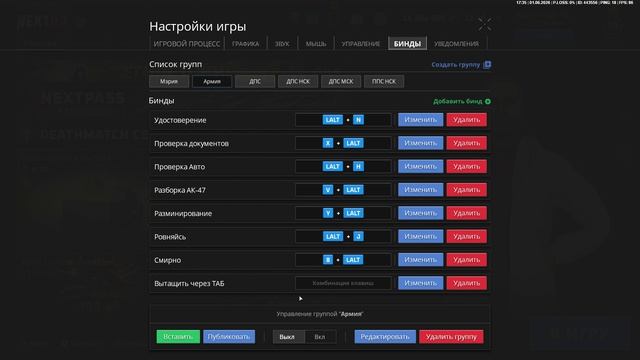Select the ДПС group
640x360 pixels.
[x=255, y=81]
